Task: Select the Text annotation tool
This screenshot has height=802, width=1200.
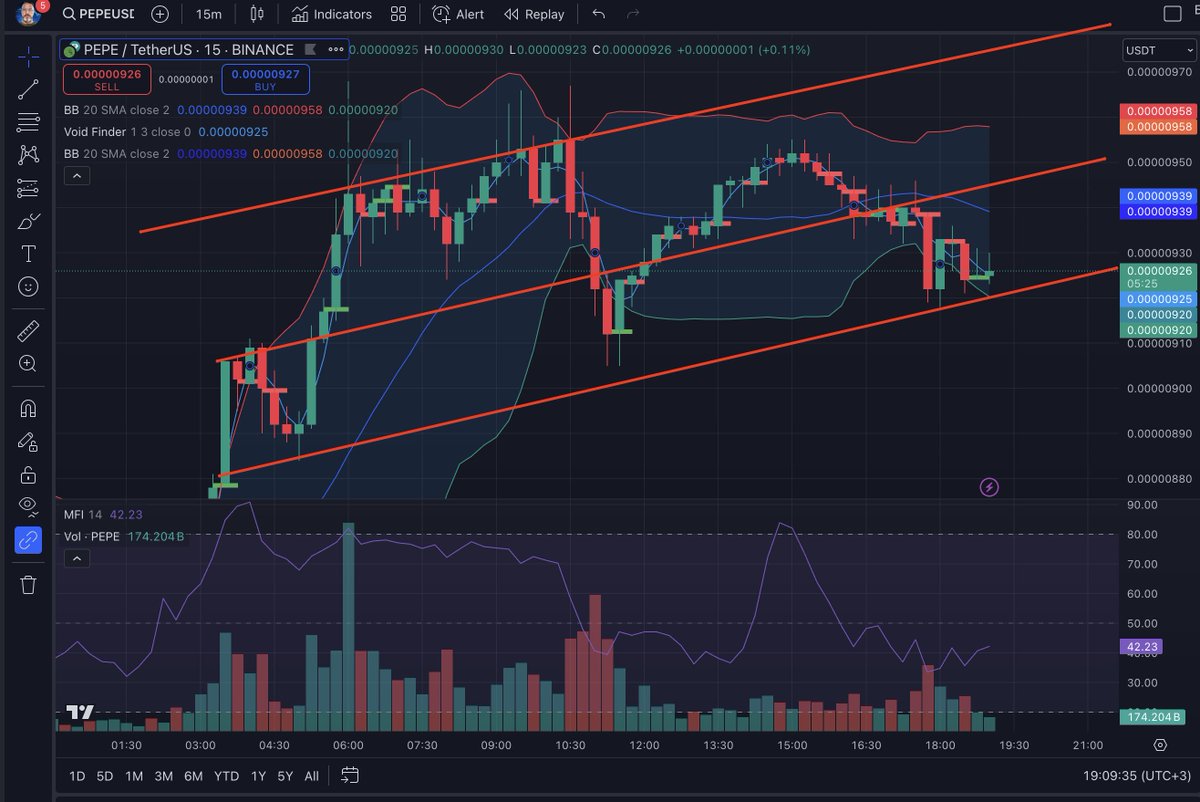Action: [28, 254]
